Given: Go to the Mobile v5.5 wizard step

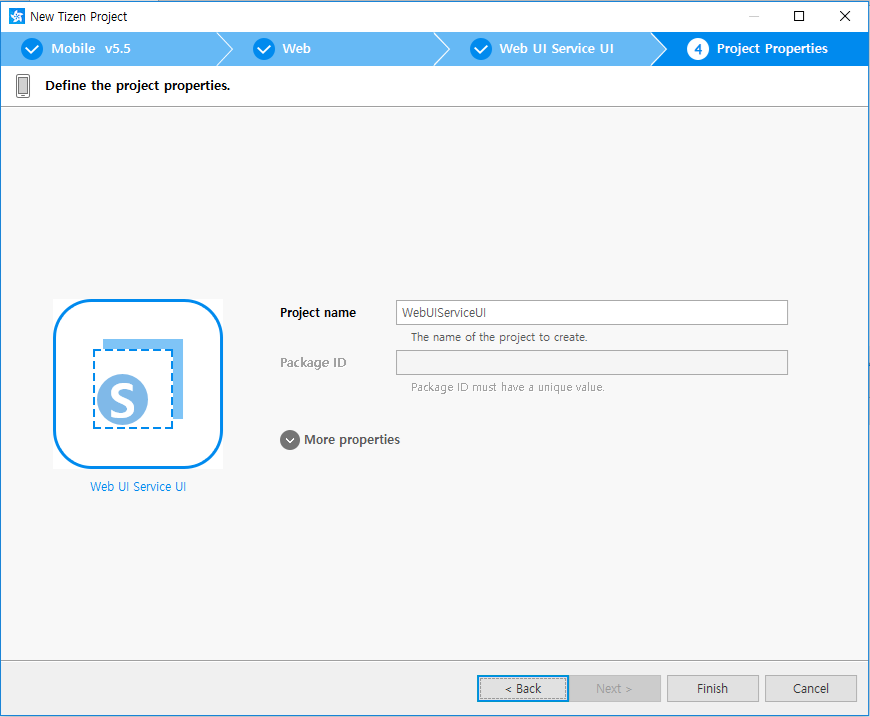Looking at the screenshot, I should (x=91, y=49).
